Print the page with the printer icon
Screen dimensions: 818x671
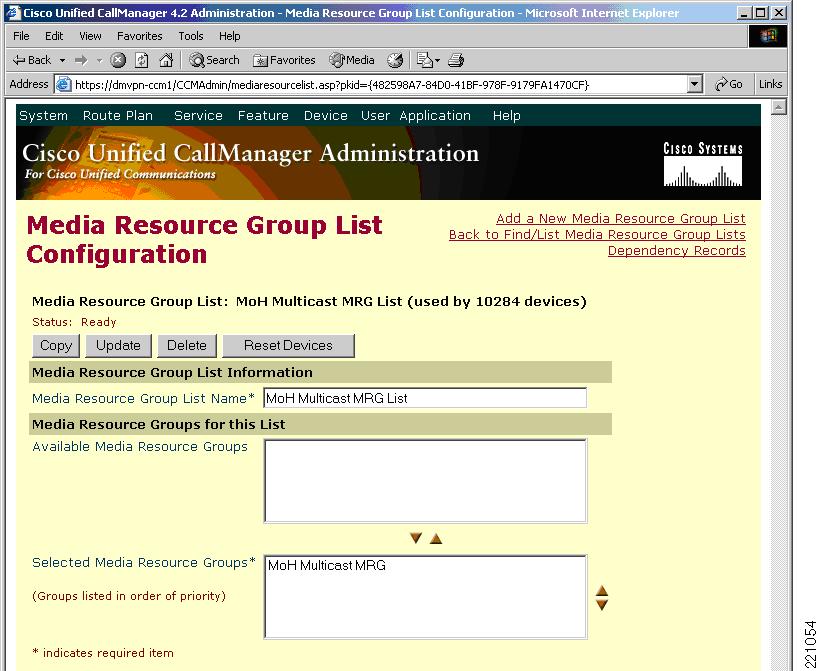[x=456, y=61]
